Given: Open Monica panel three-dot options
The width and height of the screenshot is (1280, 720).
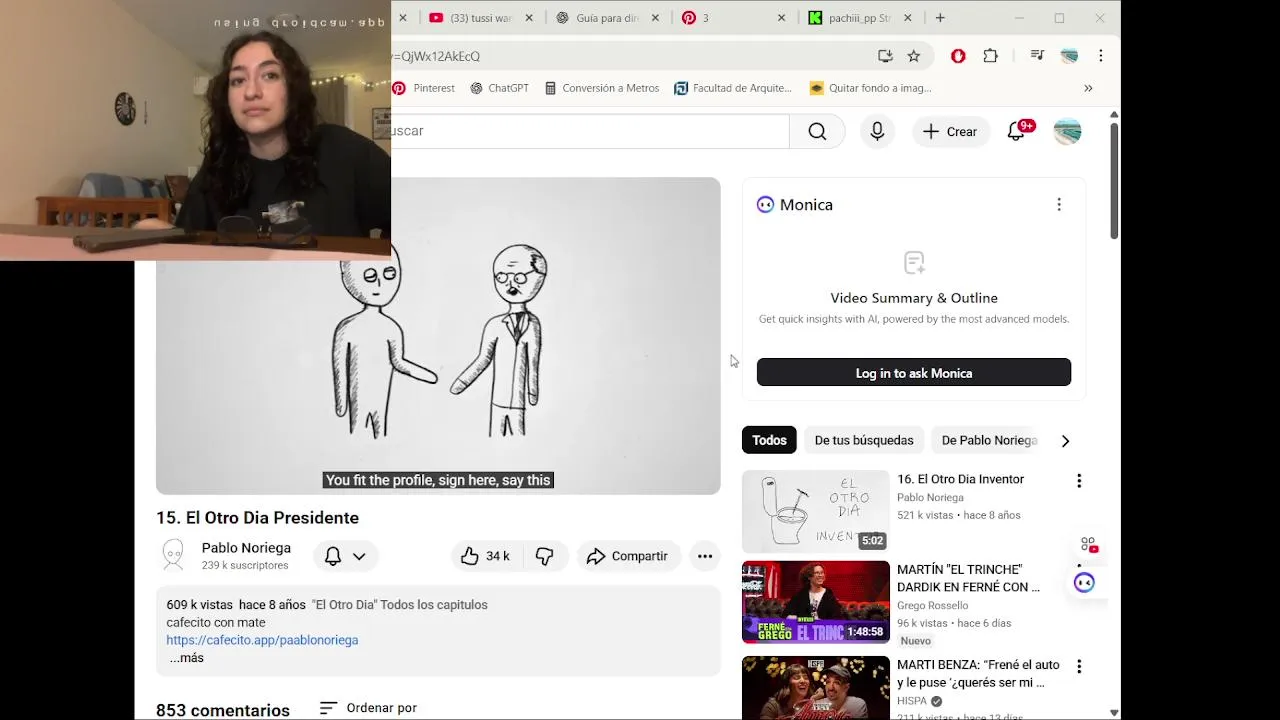Looking at the screenshot, I should 1059,204.
